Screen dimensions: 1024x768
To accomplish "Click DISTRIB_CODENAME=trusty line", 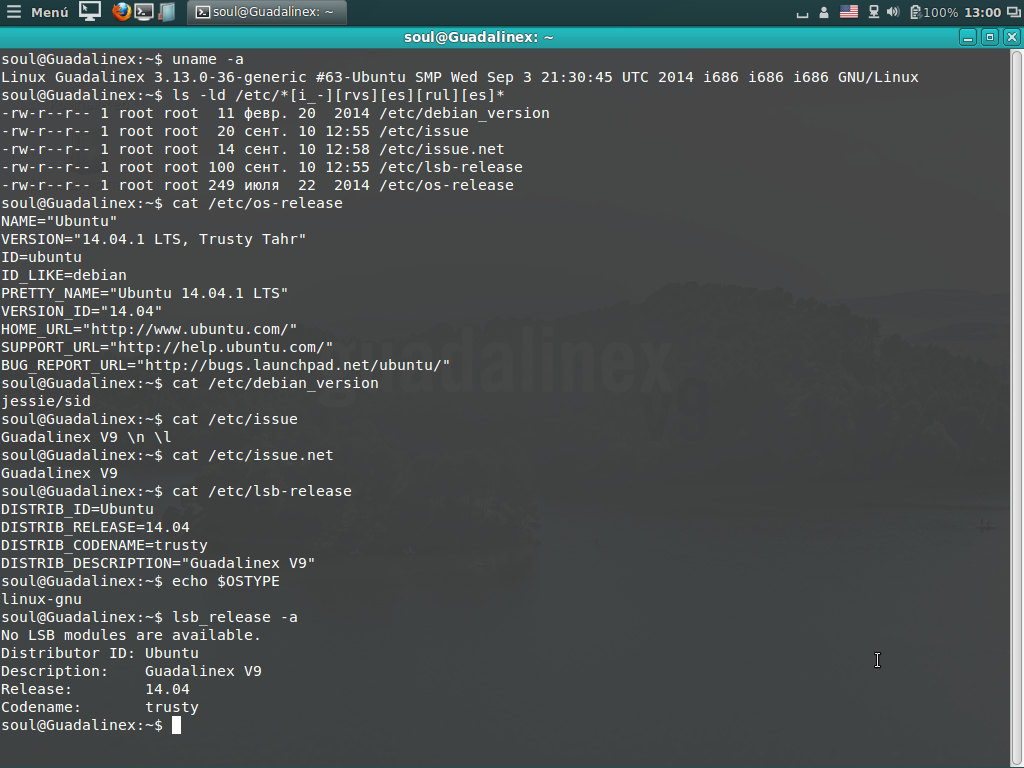I will click(x=104, y=545).
